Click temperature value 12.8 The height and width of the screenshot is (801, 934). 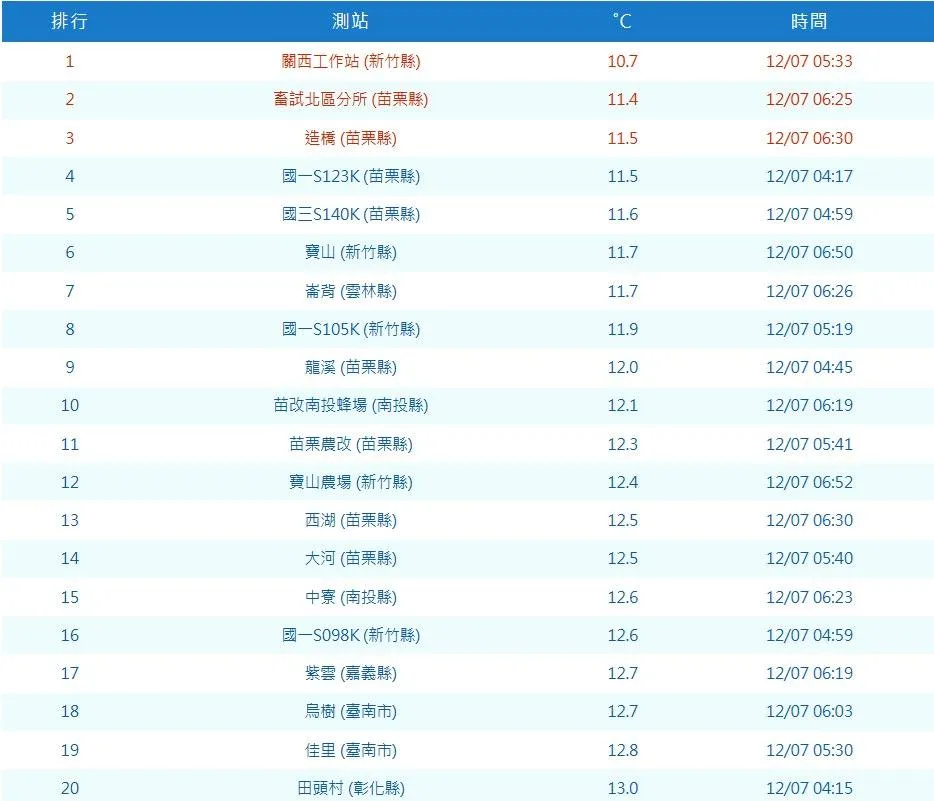coord(622,750)
